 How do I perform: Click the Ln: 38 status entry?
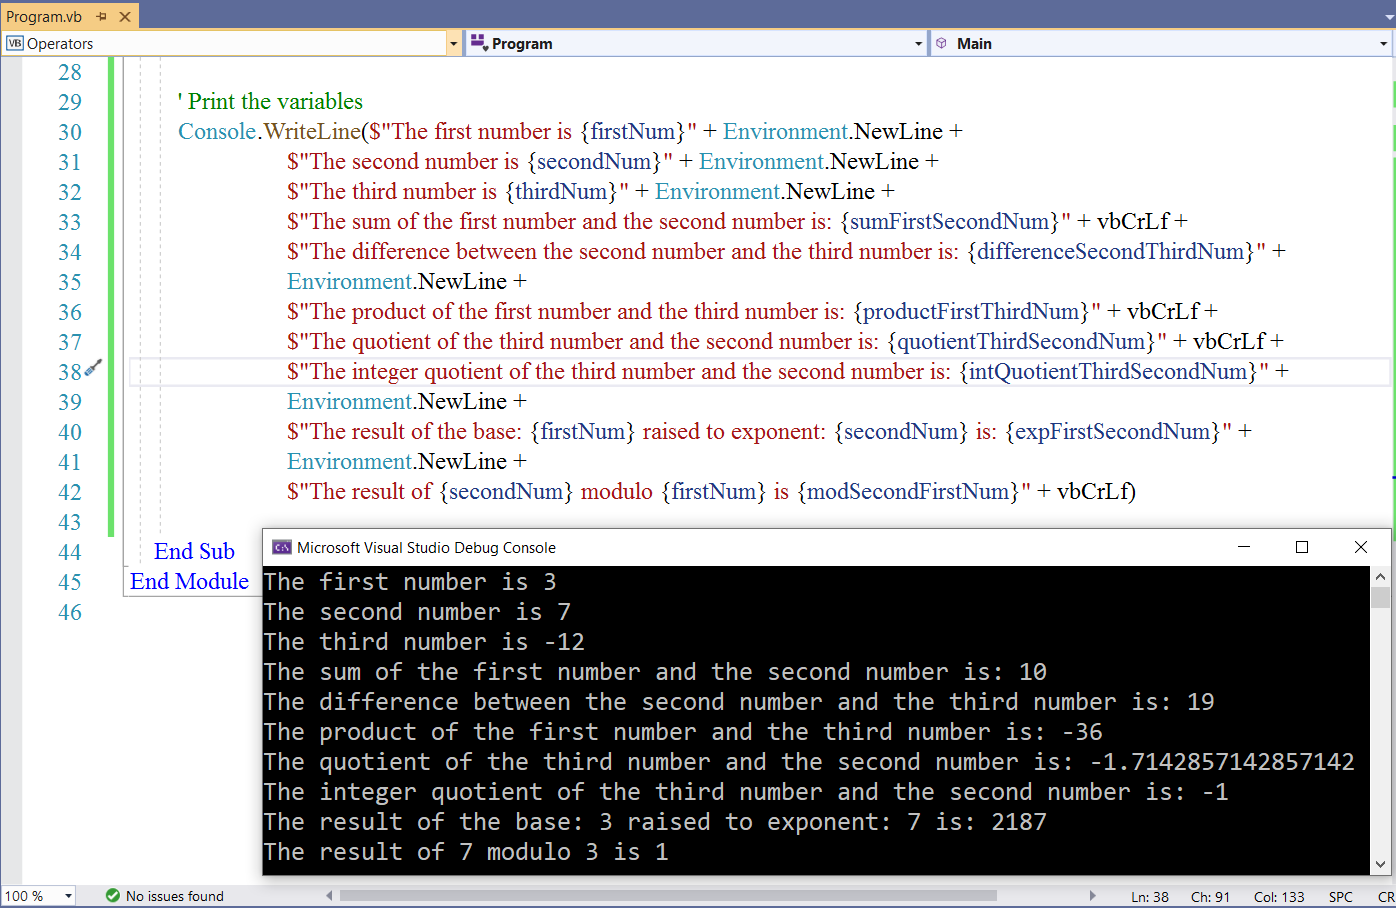(x=1150, y=897)
